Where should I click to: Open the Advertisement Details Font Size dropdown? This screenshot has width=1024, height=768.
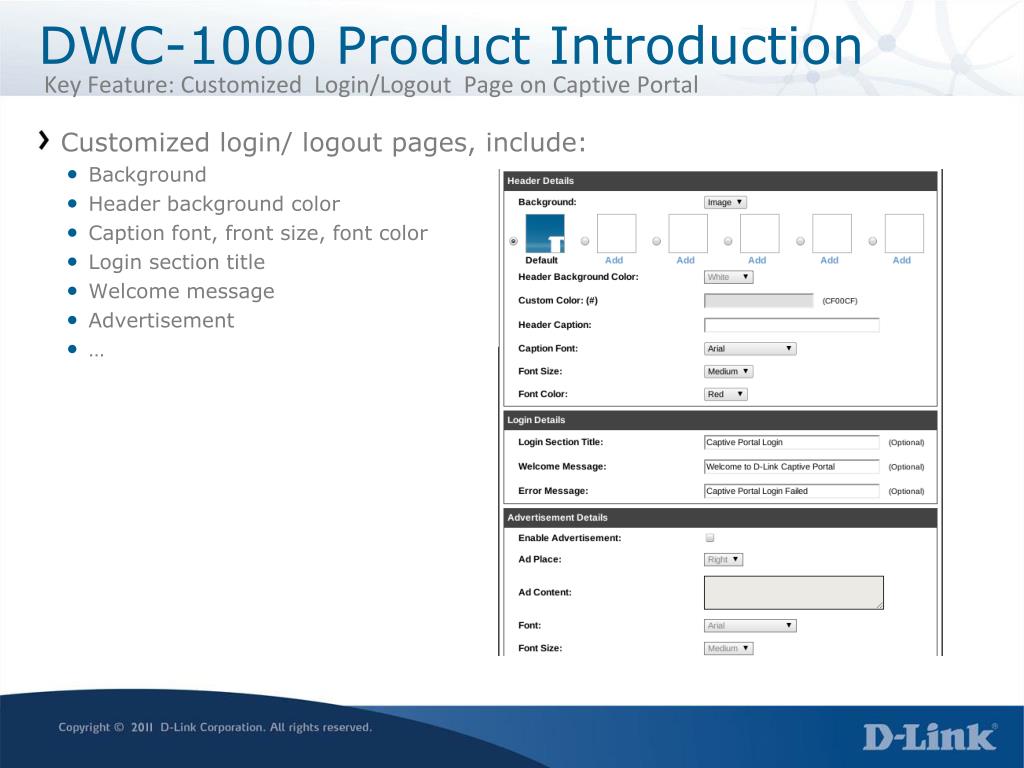pos(728,648)
